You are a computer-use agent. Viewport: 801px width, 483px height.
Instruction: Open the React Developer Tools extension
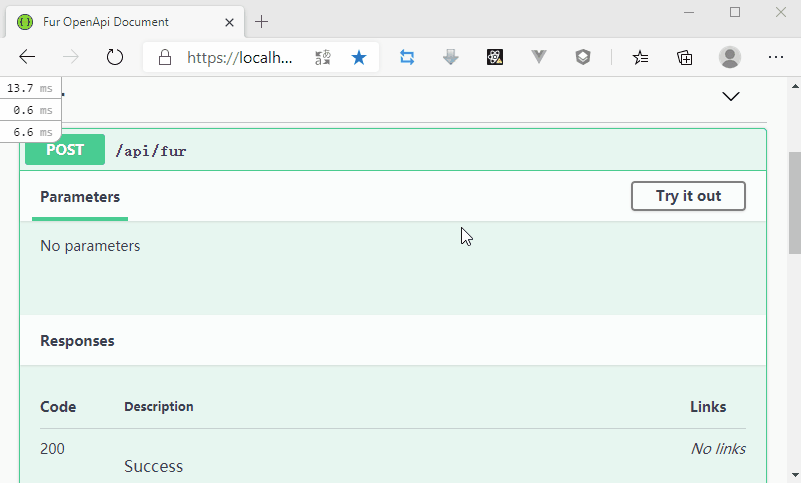pyautogui.click(x=495, y=58)
